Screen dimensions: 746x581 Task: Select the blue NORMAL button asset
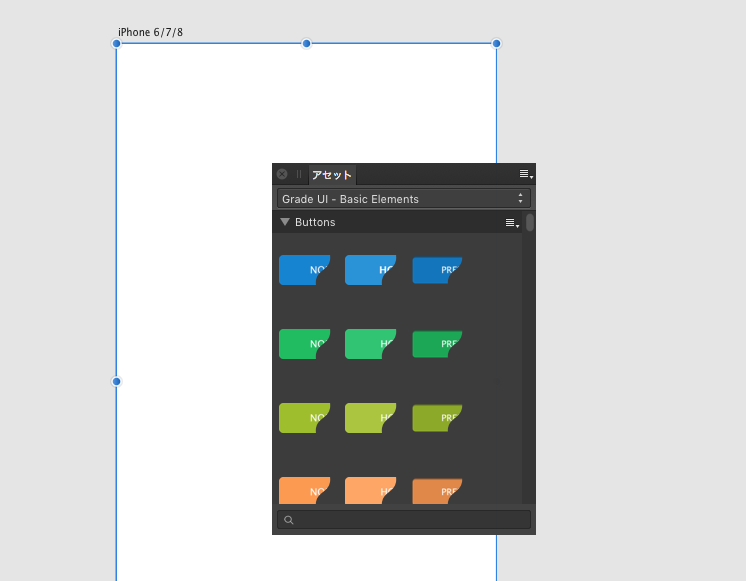tap(304, 270)
